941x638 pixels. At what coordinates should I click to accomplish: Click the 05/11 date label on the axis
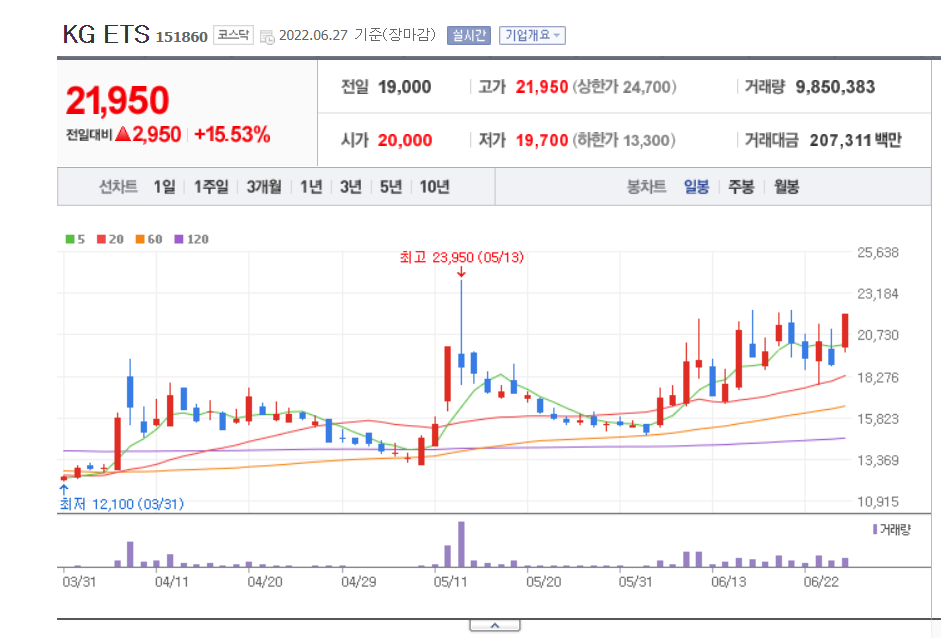click(x=451, y=582)
